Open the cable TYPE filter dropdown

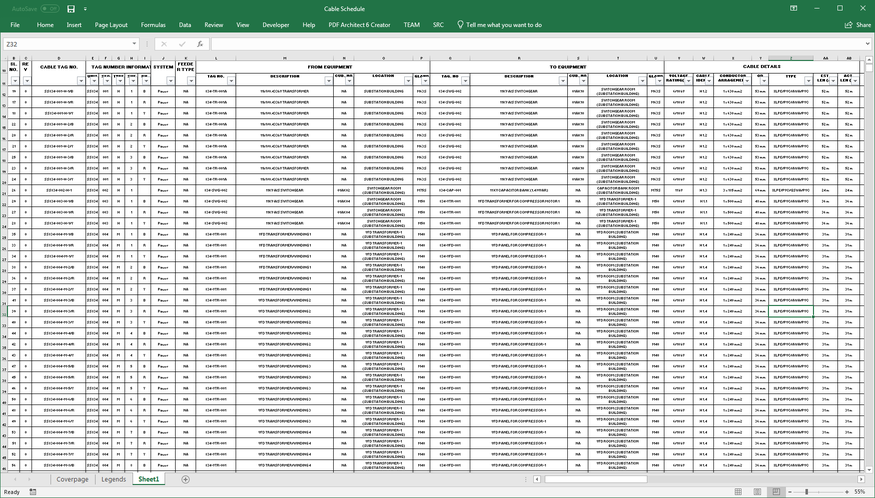point(808,81)
